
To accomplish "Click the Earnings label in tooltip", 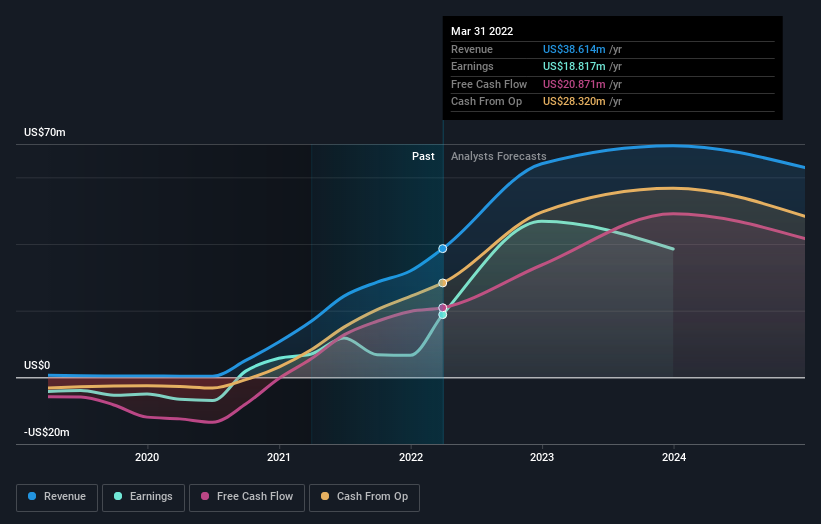I will click(472, 66).
